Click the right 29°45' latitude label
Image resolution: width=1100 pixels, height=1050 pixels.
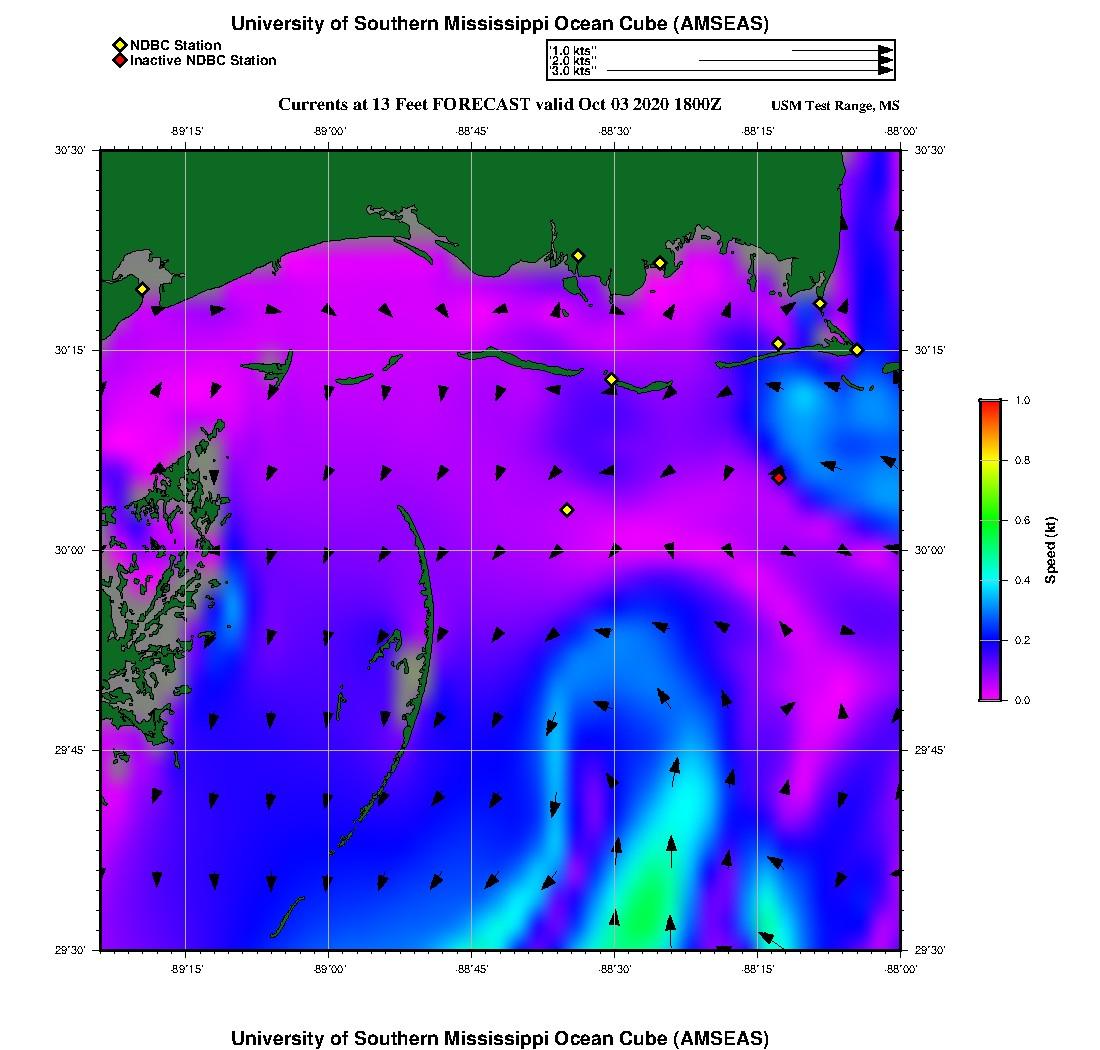[x=930, y=751]
